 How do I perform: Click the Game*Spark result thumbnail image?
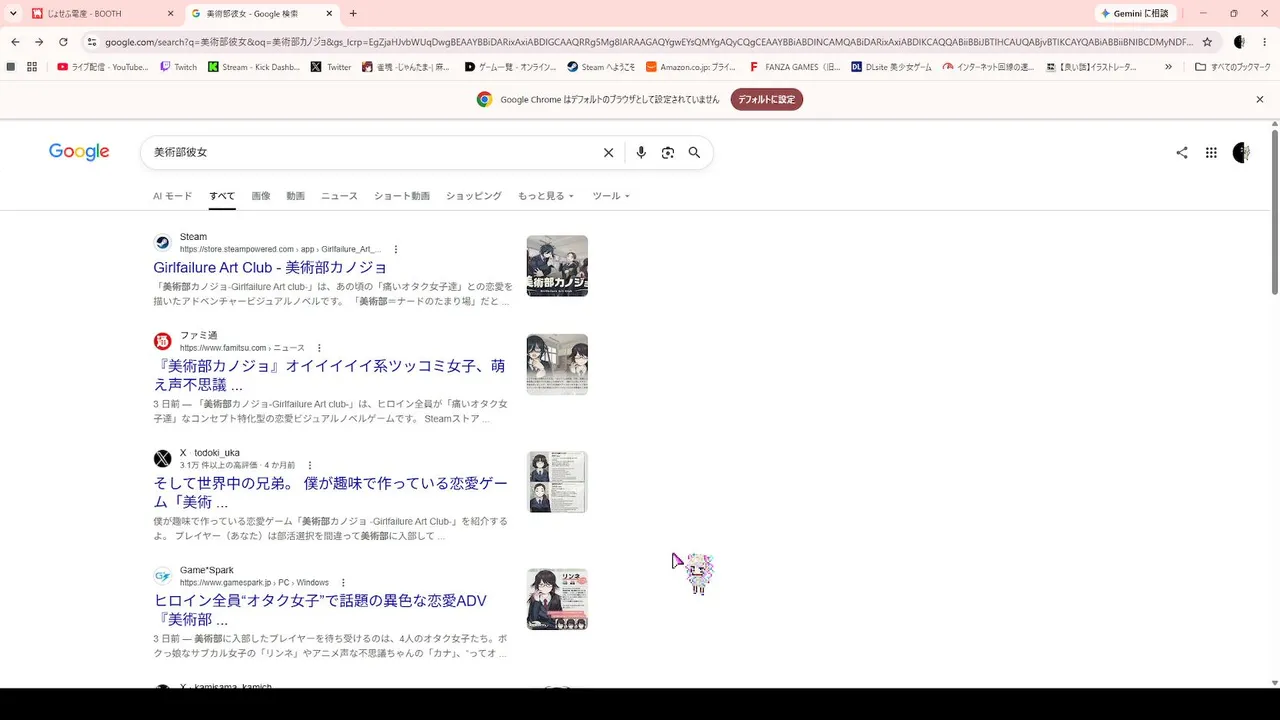tap(557, 599)
